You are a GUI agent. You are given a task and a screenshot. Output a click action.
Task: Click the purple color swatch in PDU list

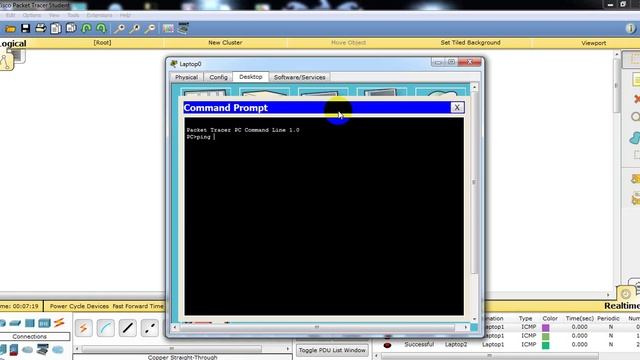[x=545, y=327]
